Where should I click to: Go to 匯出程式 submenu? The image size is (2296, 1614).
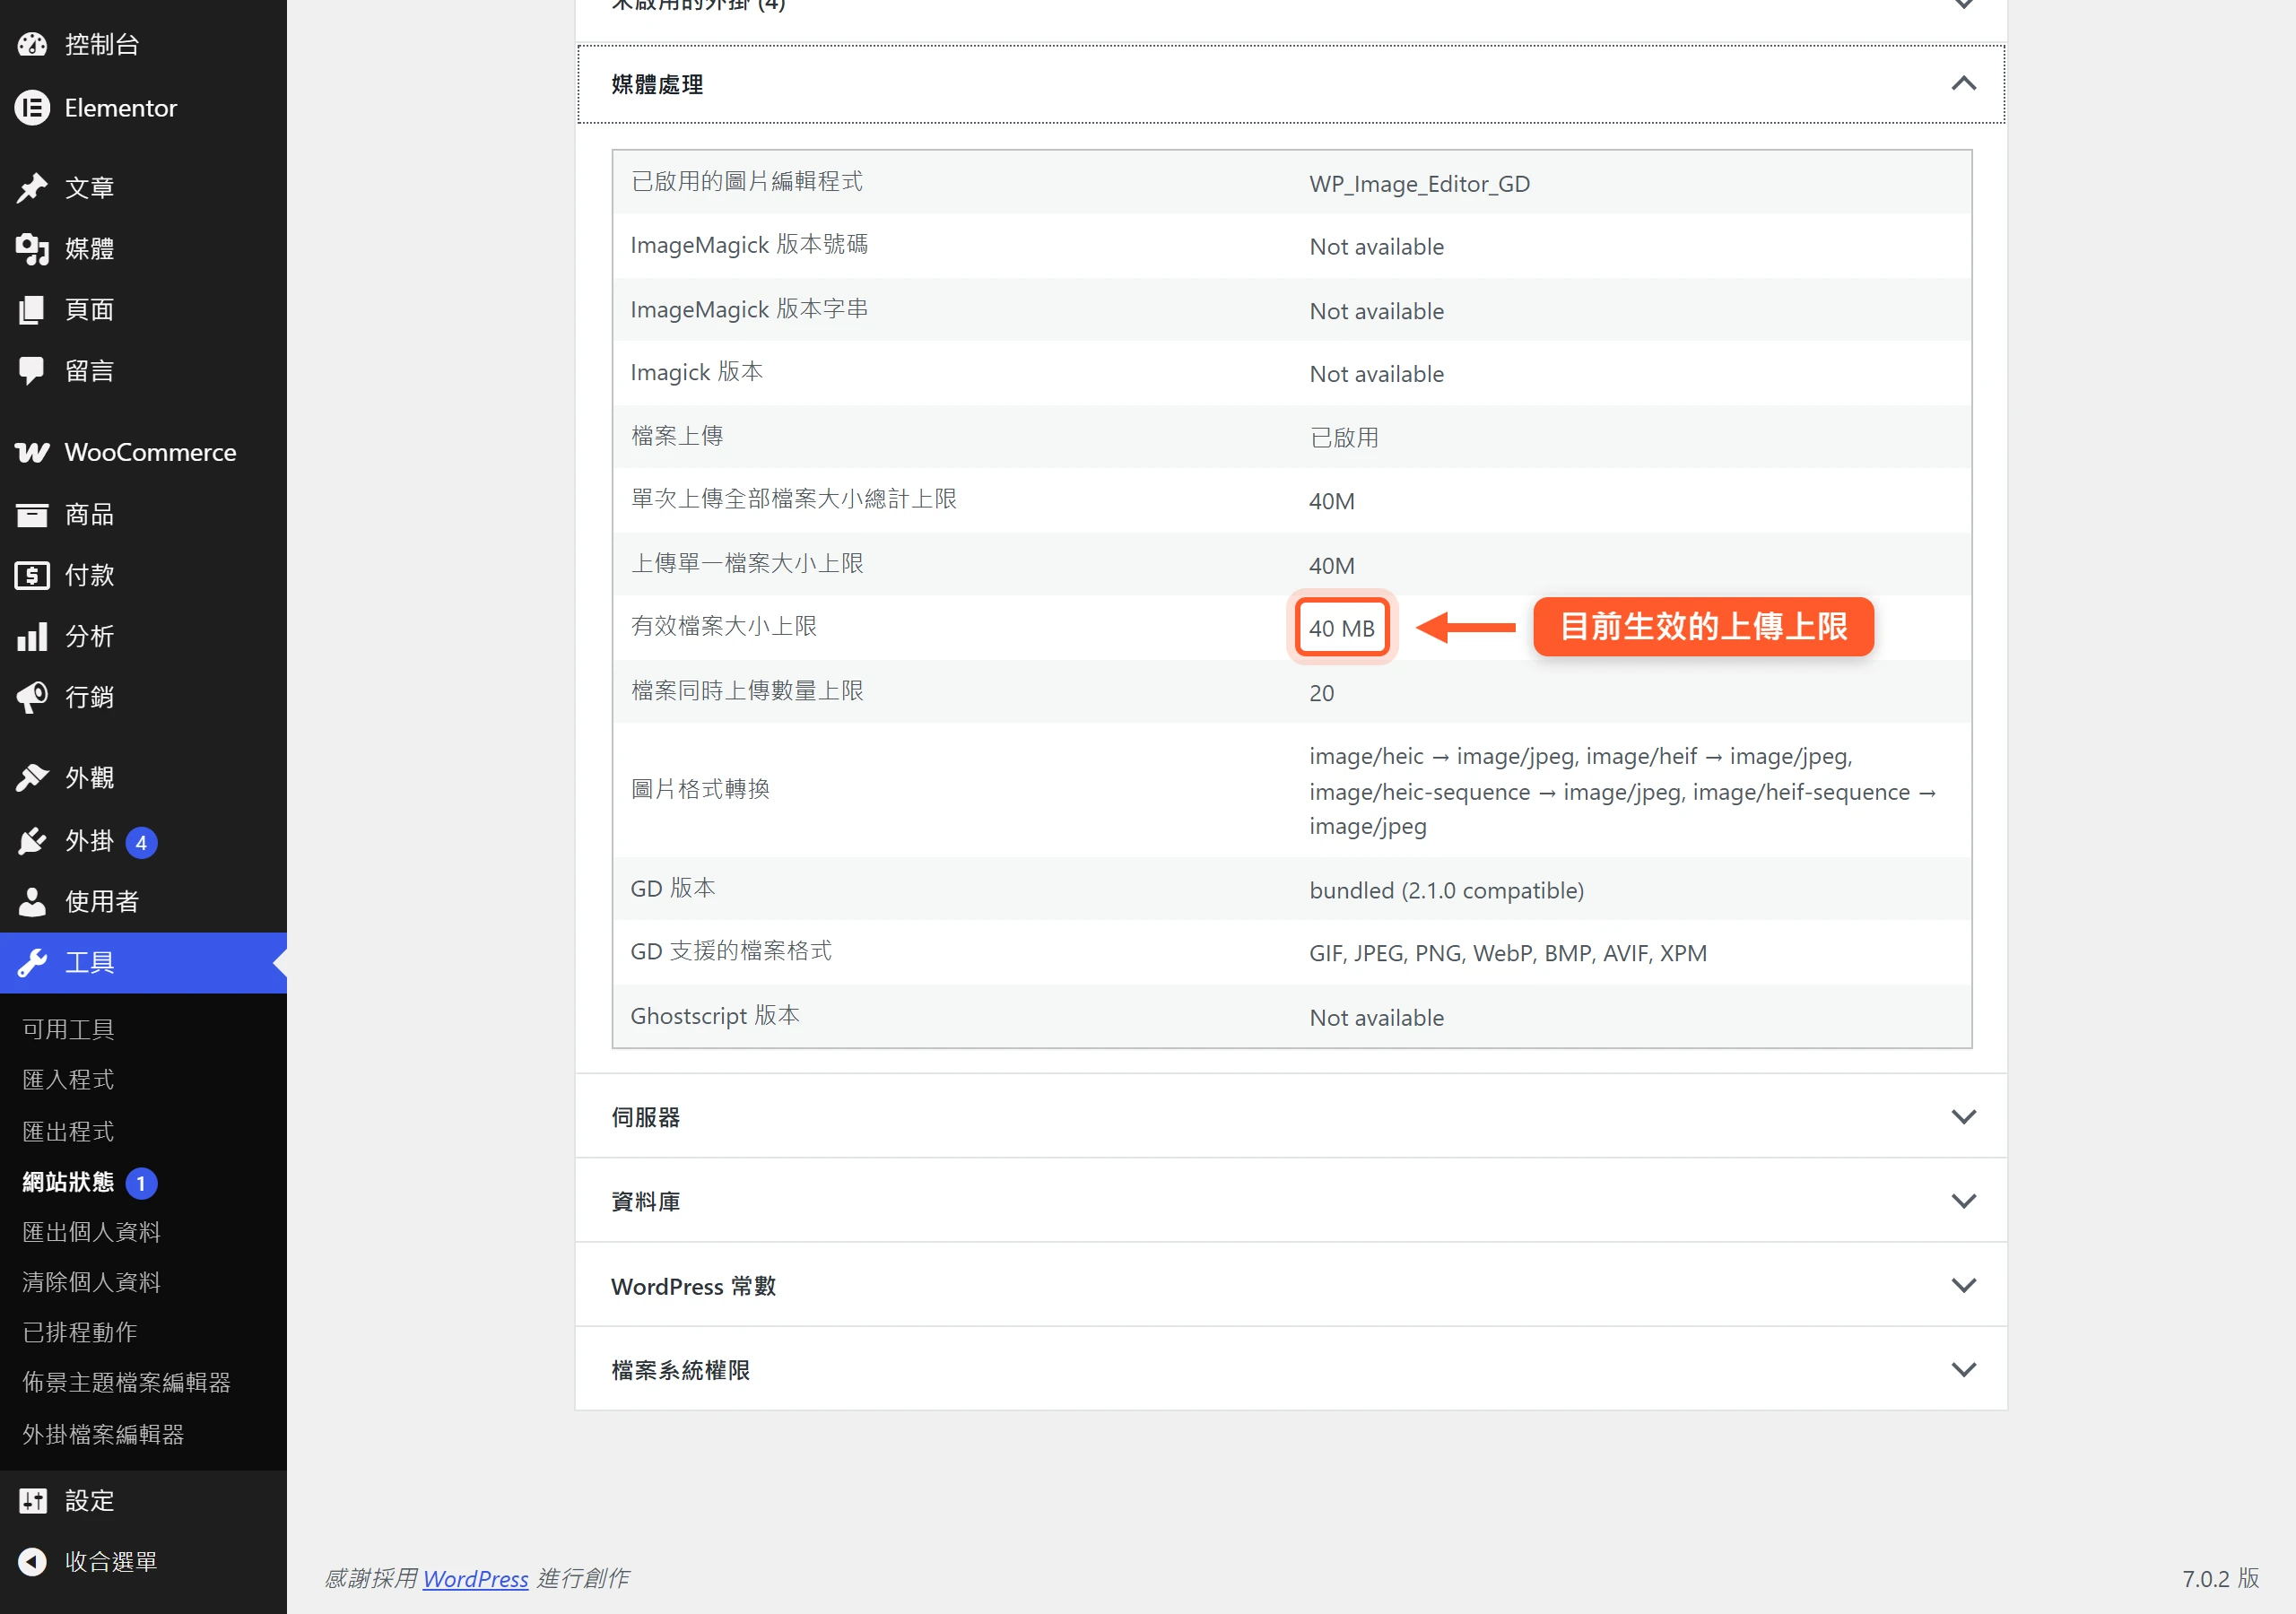68,1132
